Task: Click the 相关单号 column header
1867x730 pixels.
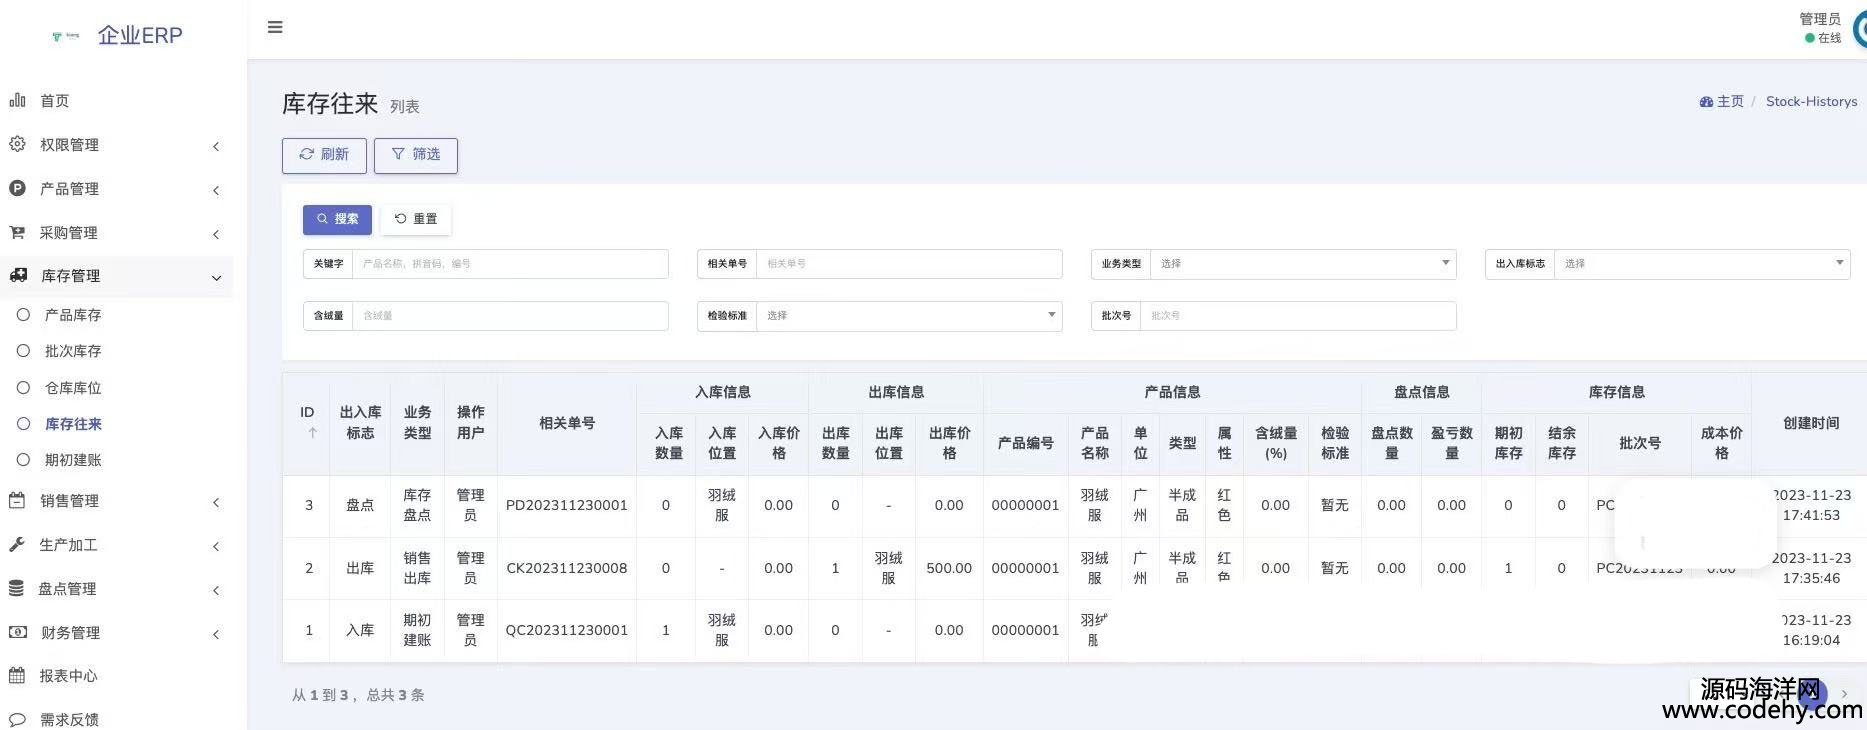Action: (567, 424)
